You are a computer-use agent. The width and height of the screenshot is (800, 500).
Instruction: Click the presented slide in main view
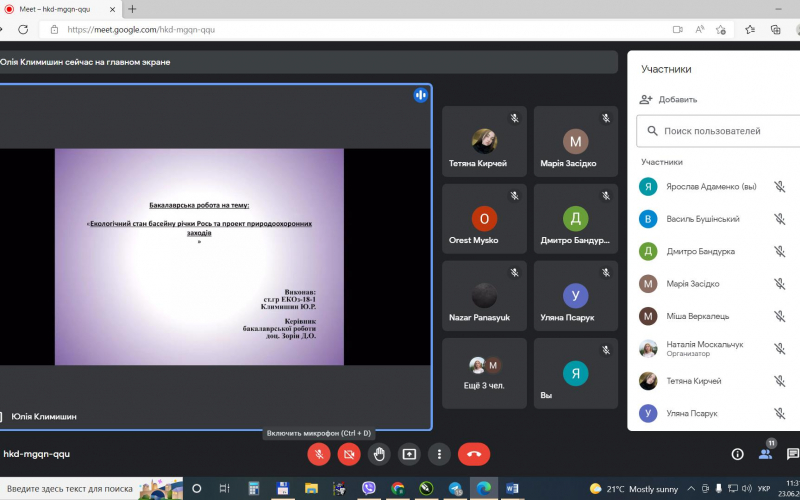pos(199,257)
